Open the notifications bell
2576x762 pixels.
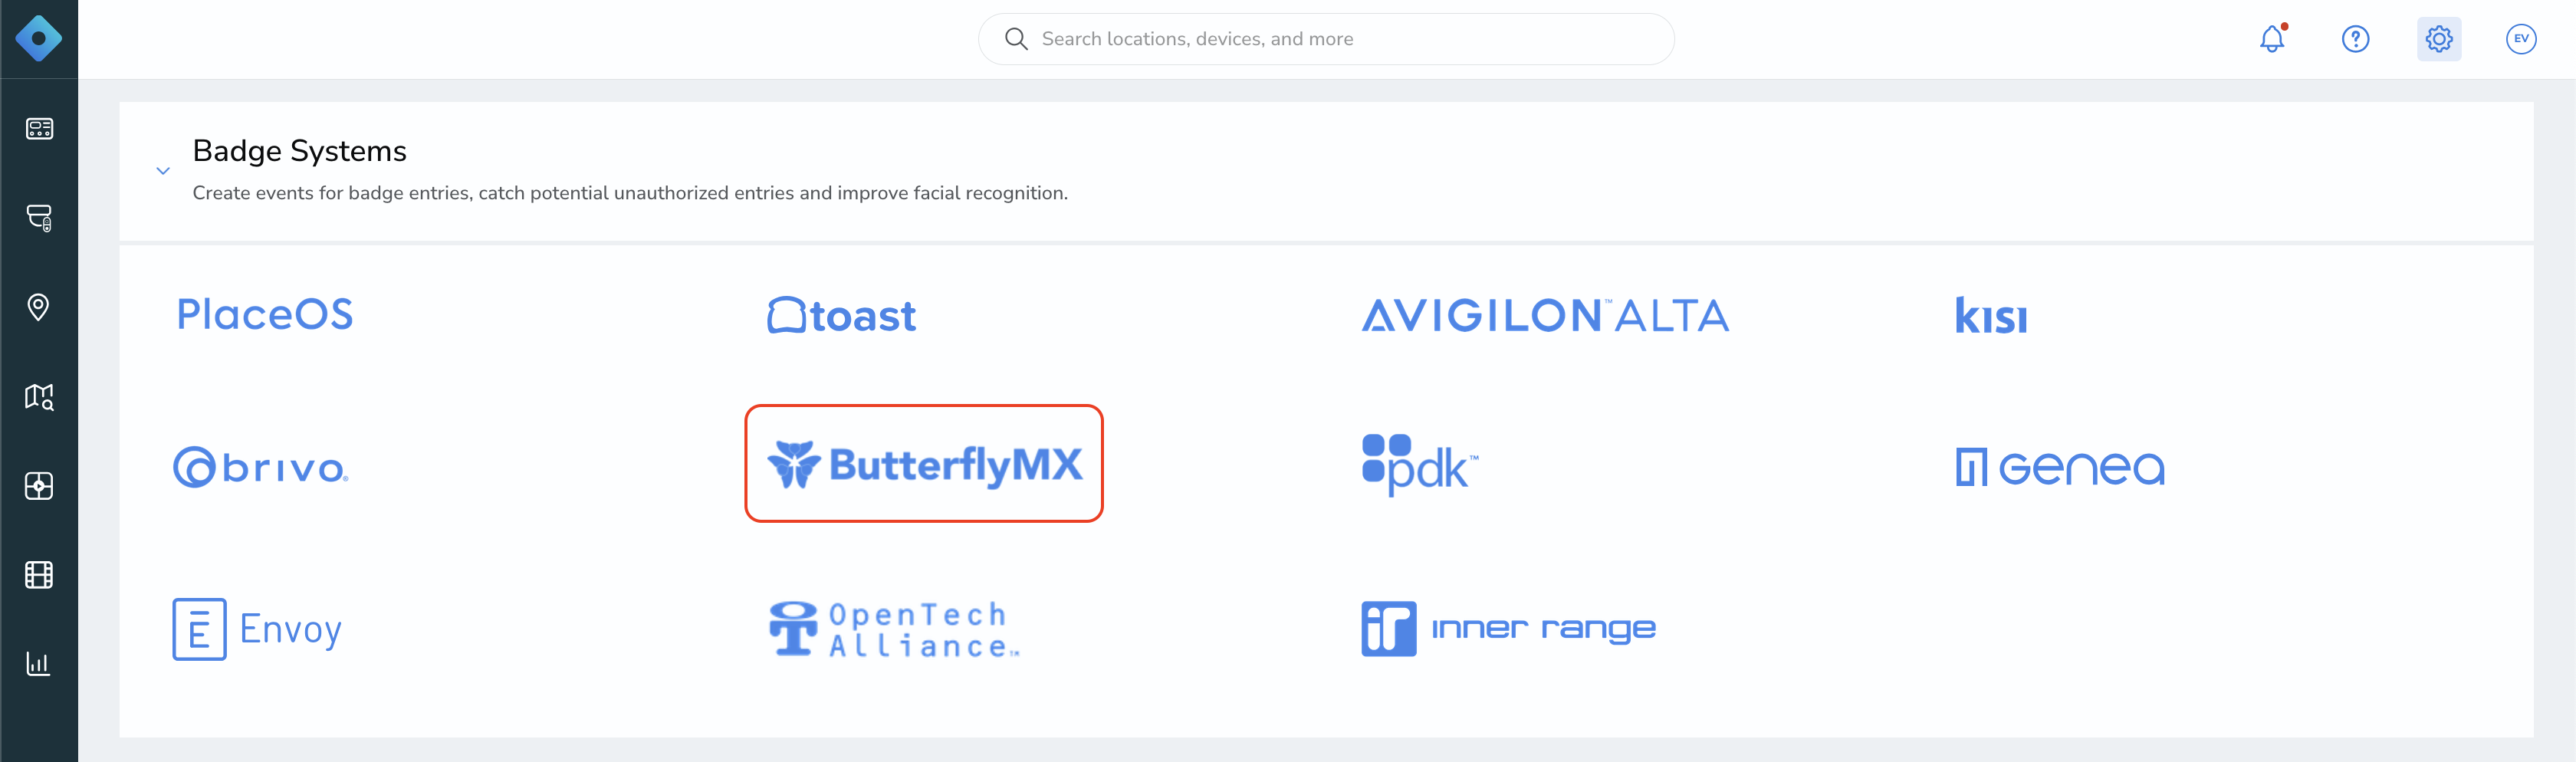click(x=2272, y=39)
